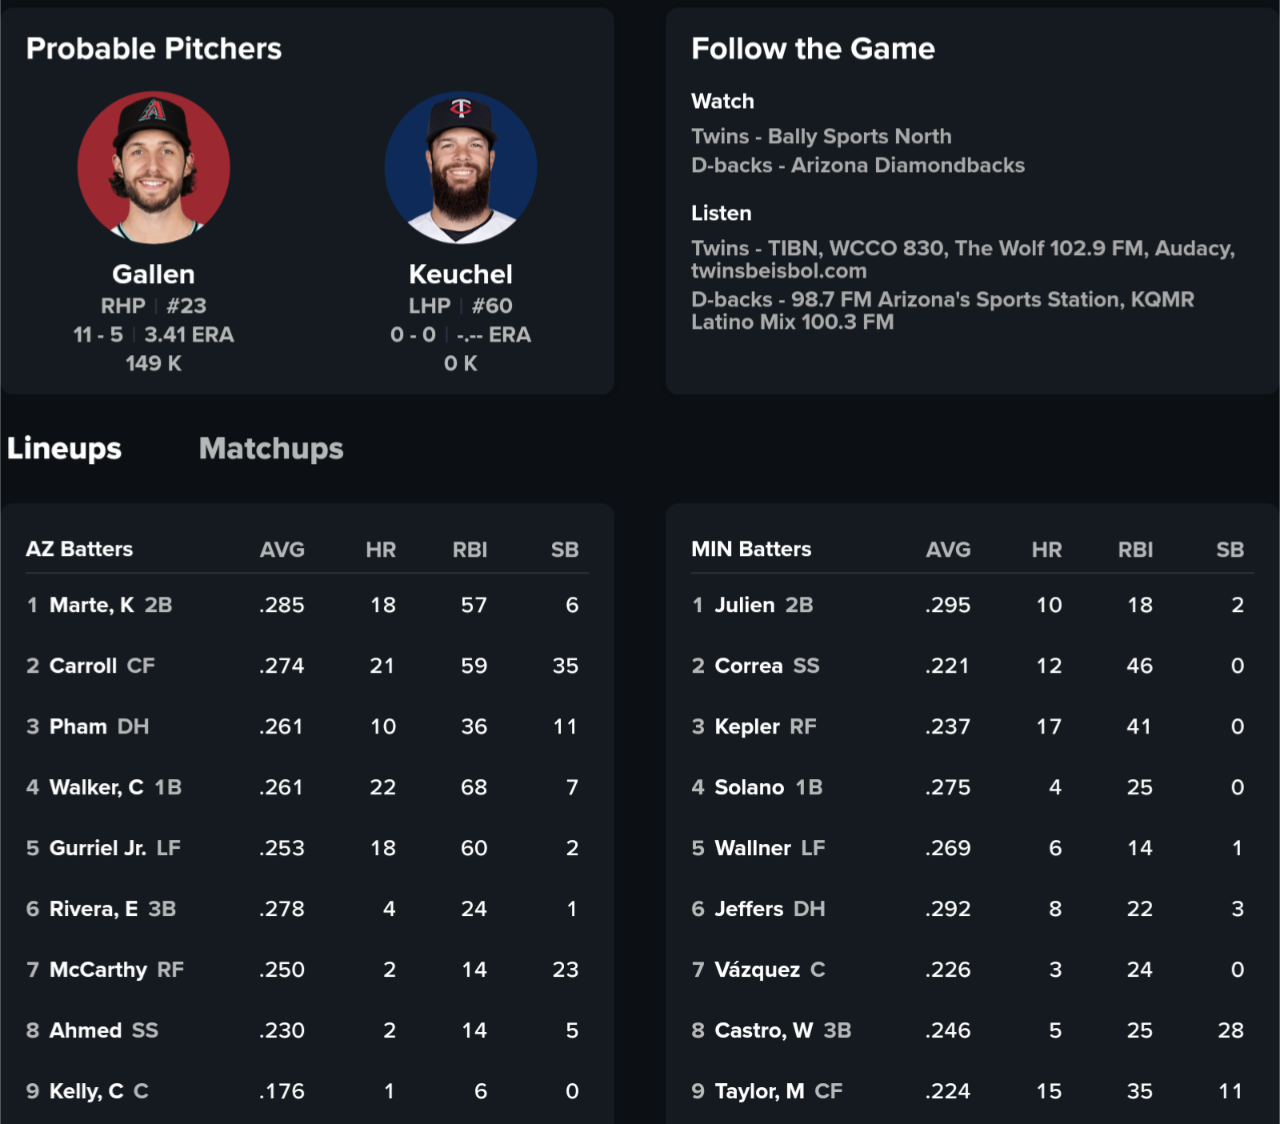Click Kelly, C in AZ batters
This screenshot has width=1280, height=1124.
[x=86, y=1091]
